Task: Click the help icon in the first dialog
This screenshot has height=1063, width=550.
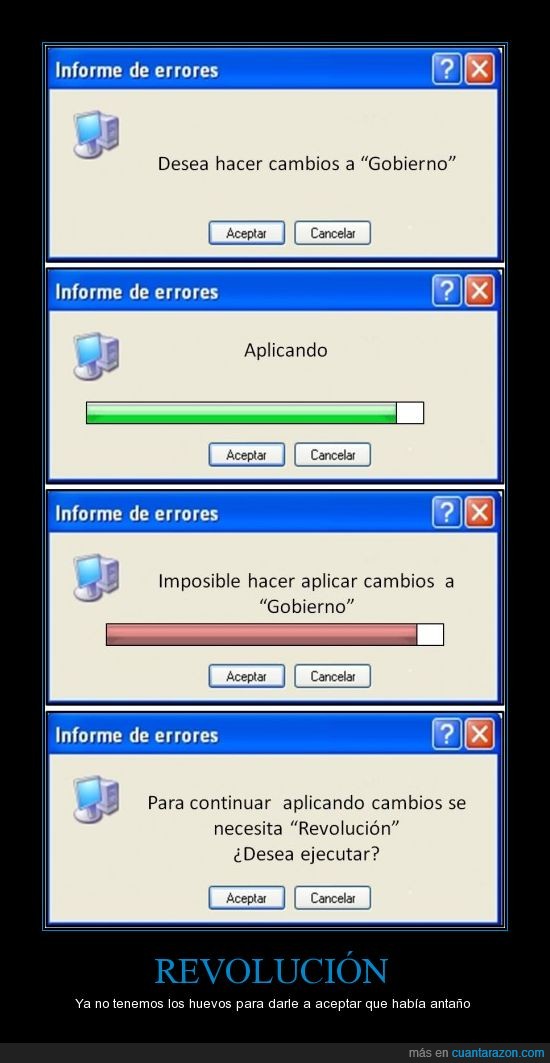Action: point(447,70)
